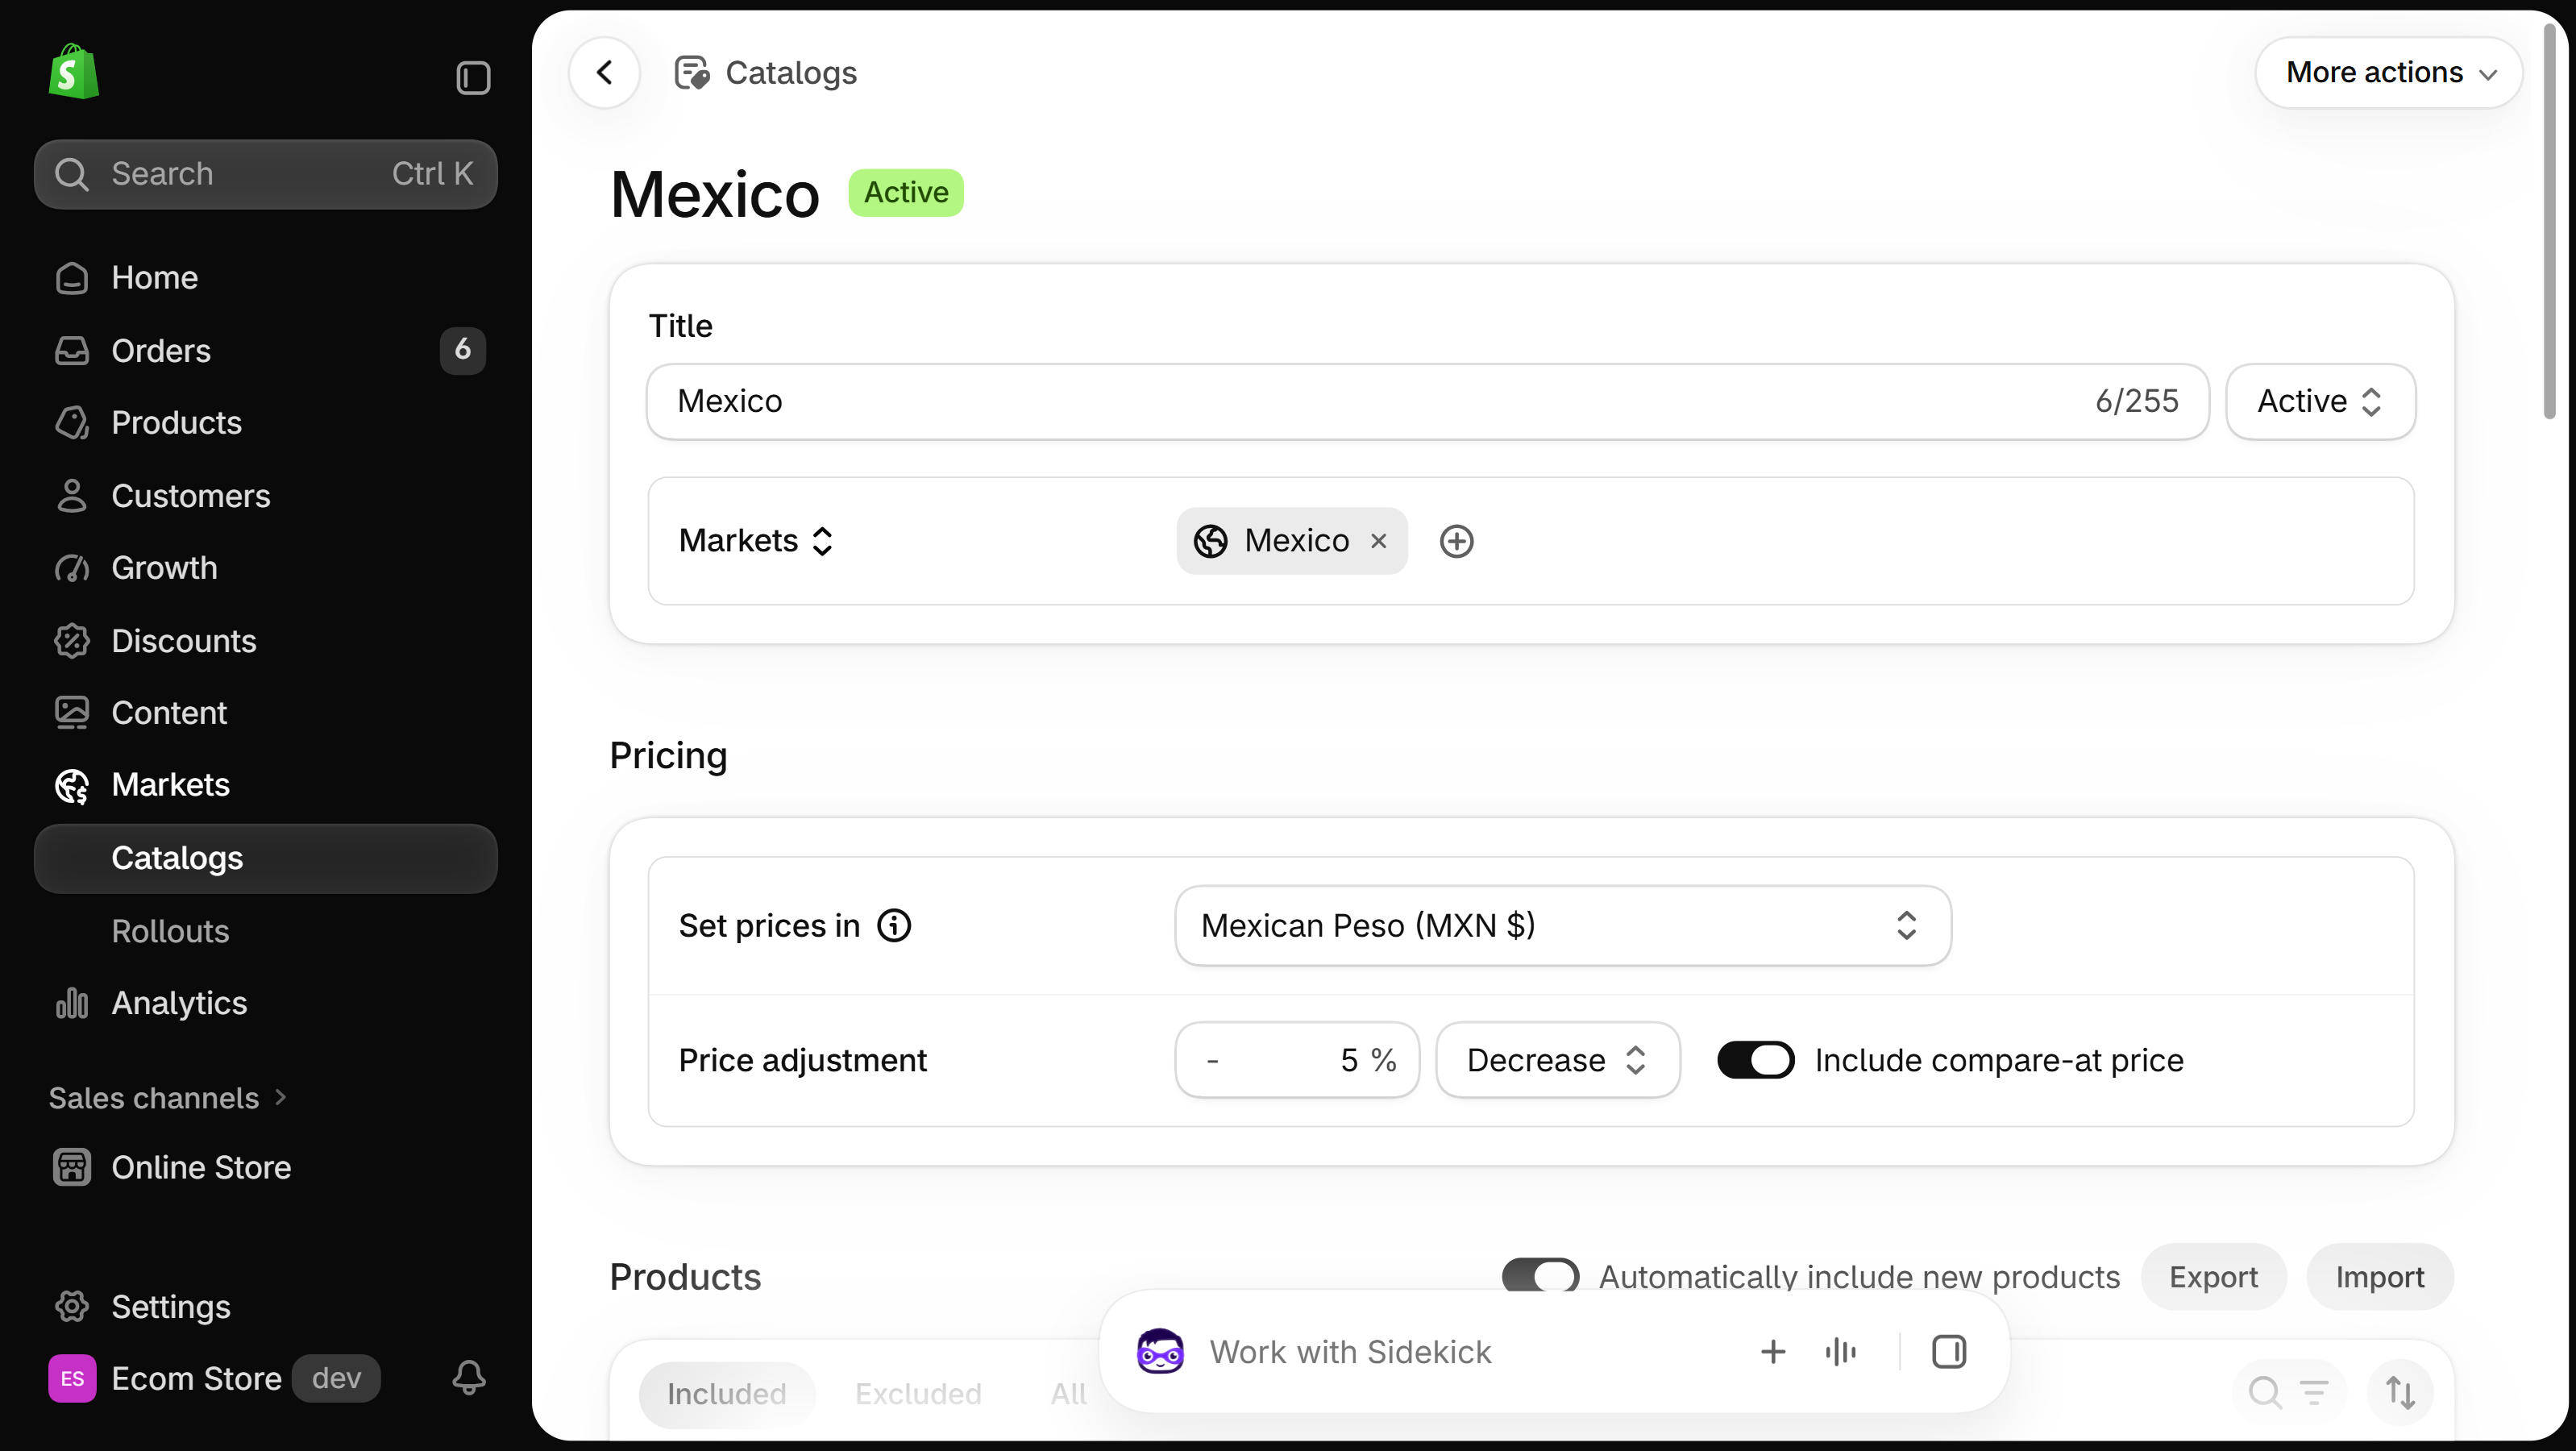The width and height of the screenshot is (2576, 1451).
Task: Click the Online Store icon
Action: pos(72,1167)
